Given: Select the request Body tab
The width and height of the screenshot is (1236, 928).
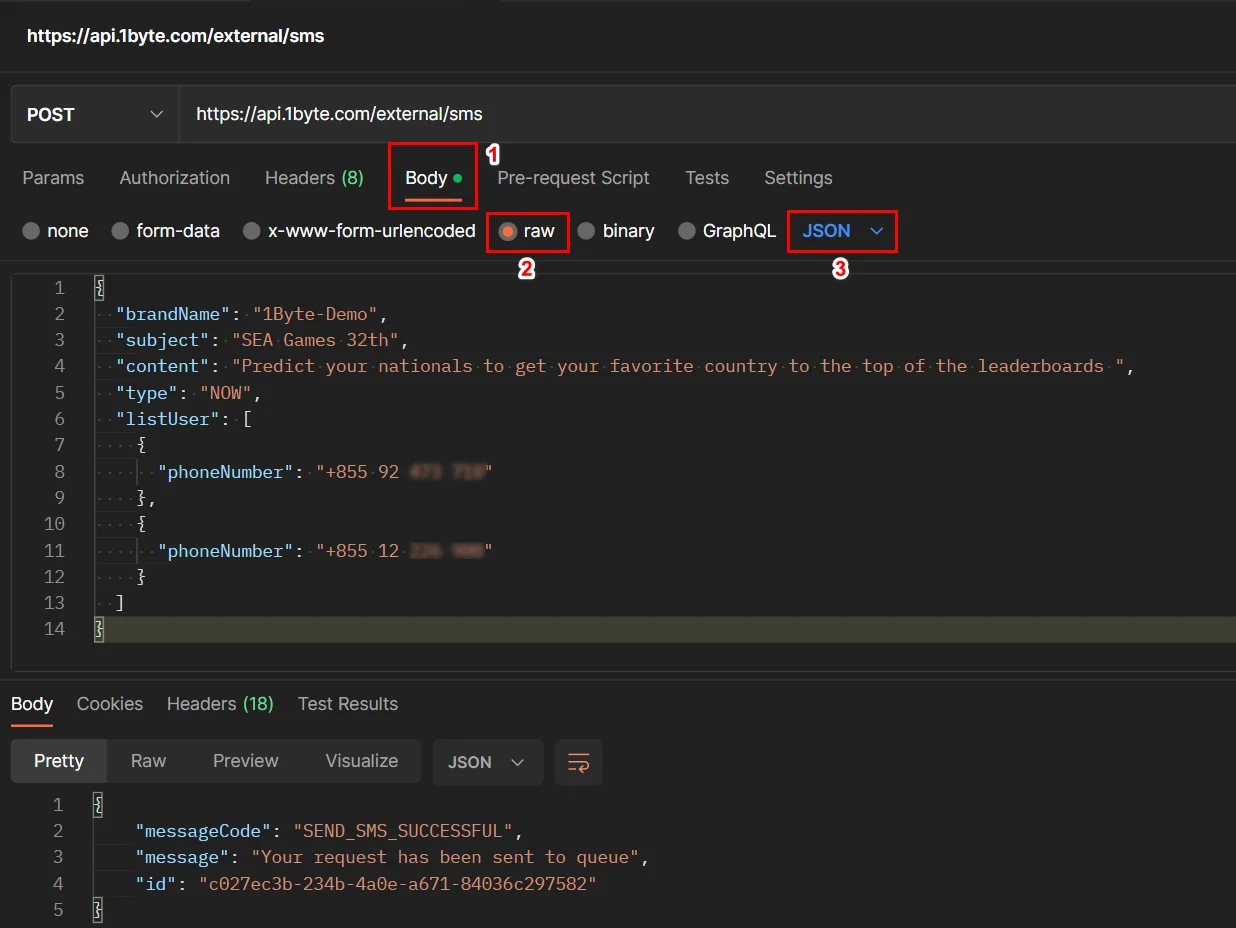Looking at the screenshot, I should 433,178.
